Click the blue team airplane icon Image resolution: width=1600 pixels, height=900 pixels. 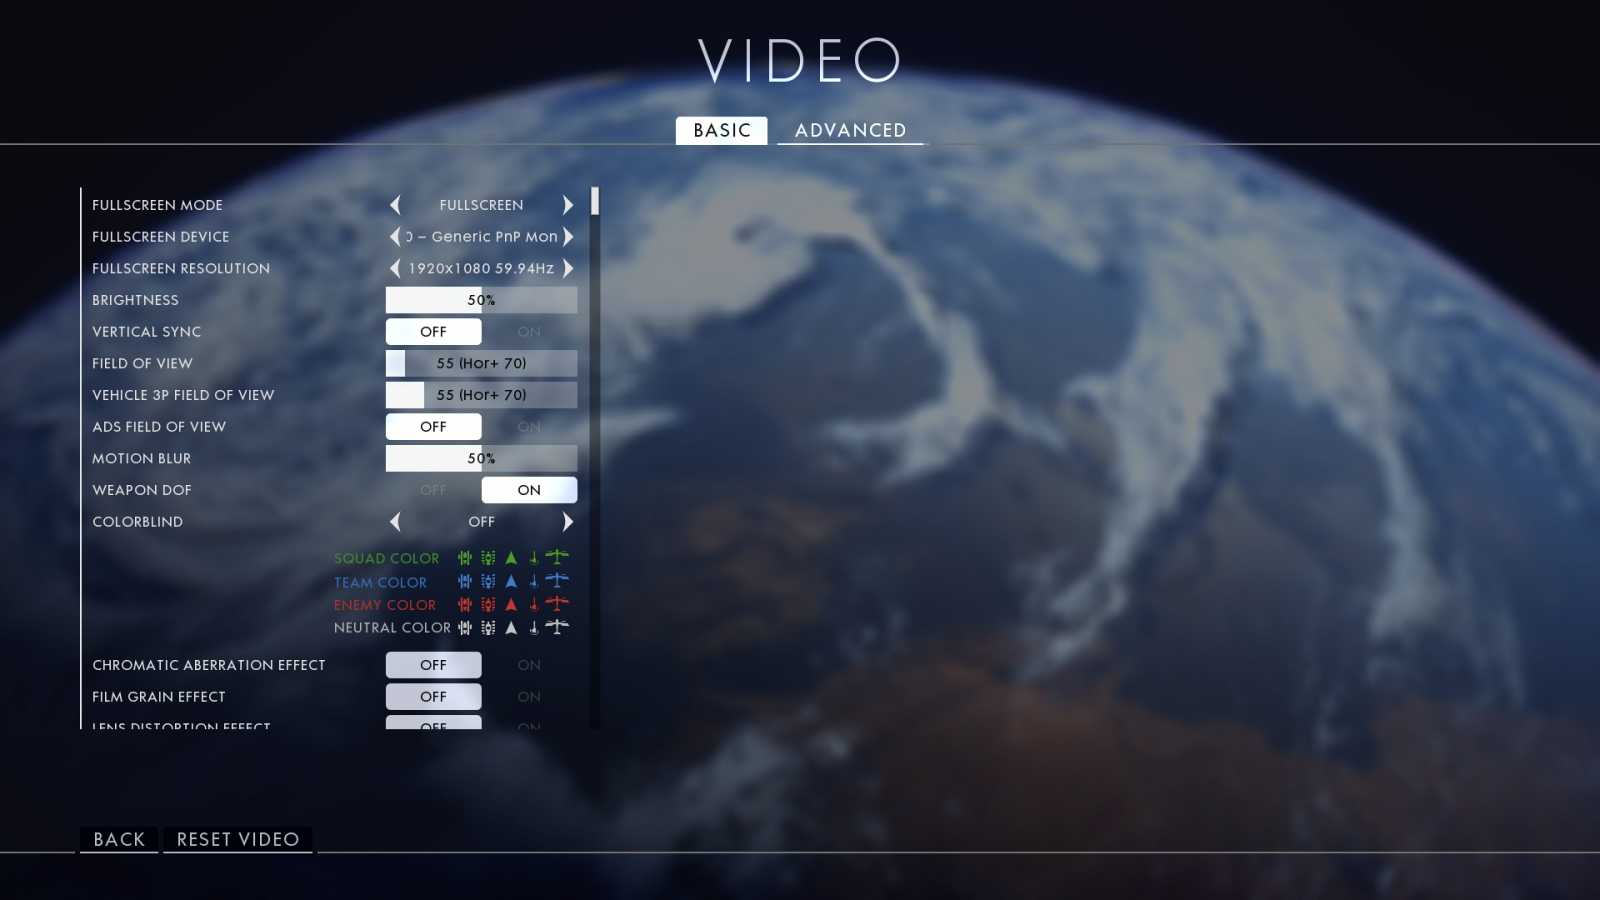pos(557,580)
